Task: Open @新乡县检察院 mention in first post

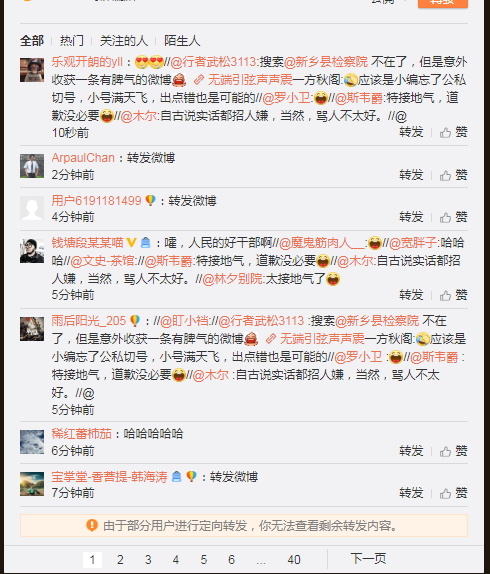Action: [x=326, y=62]
